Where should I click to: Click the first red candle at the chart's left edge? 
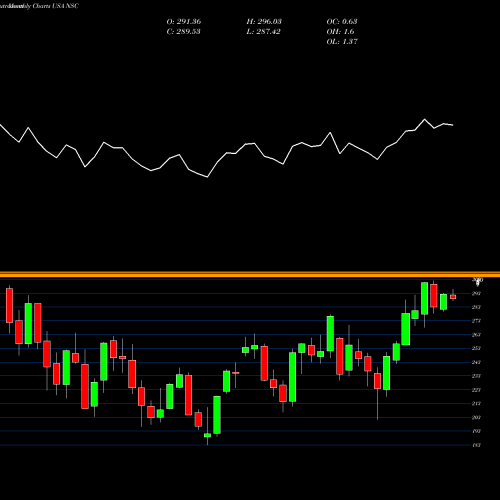pyautogui.click(x=9, y=305)
